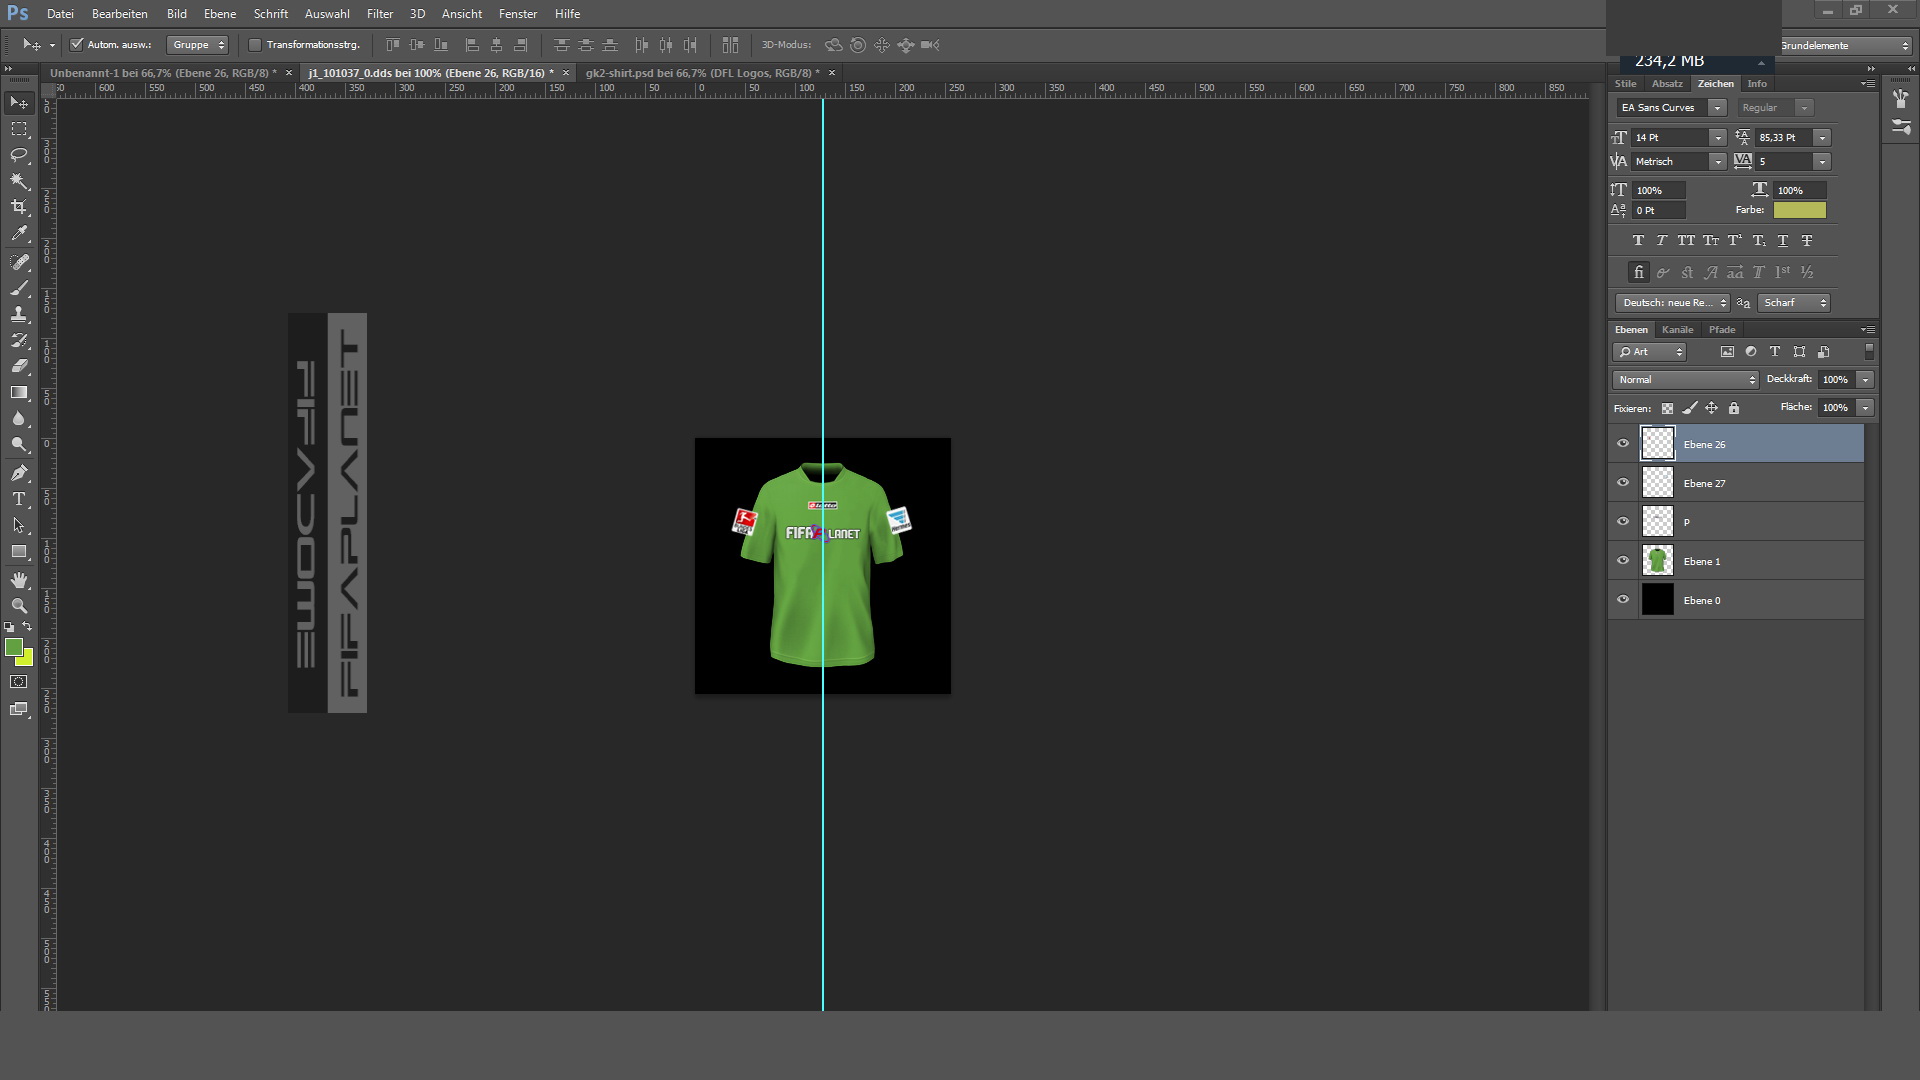Open the EA Sans Curves font dropdown
1920x1080 pixels.
pos(1717,108)
